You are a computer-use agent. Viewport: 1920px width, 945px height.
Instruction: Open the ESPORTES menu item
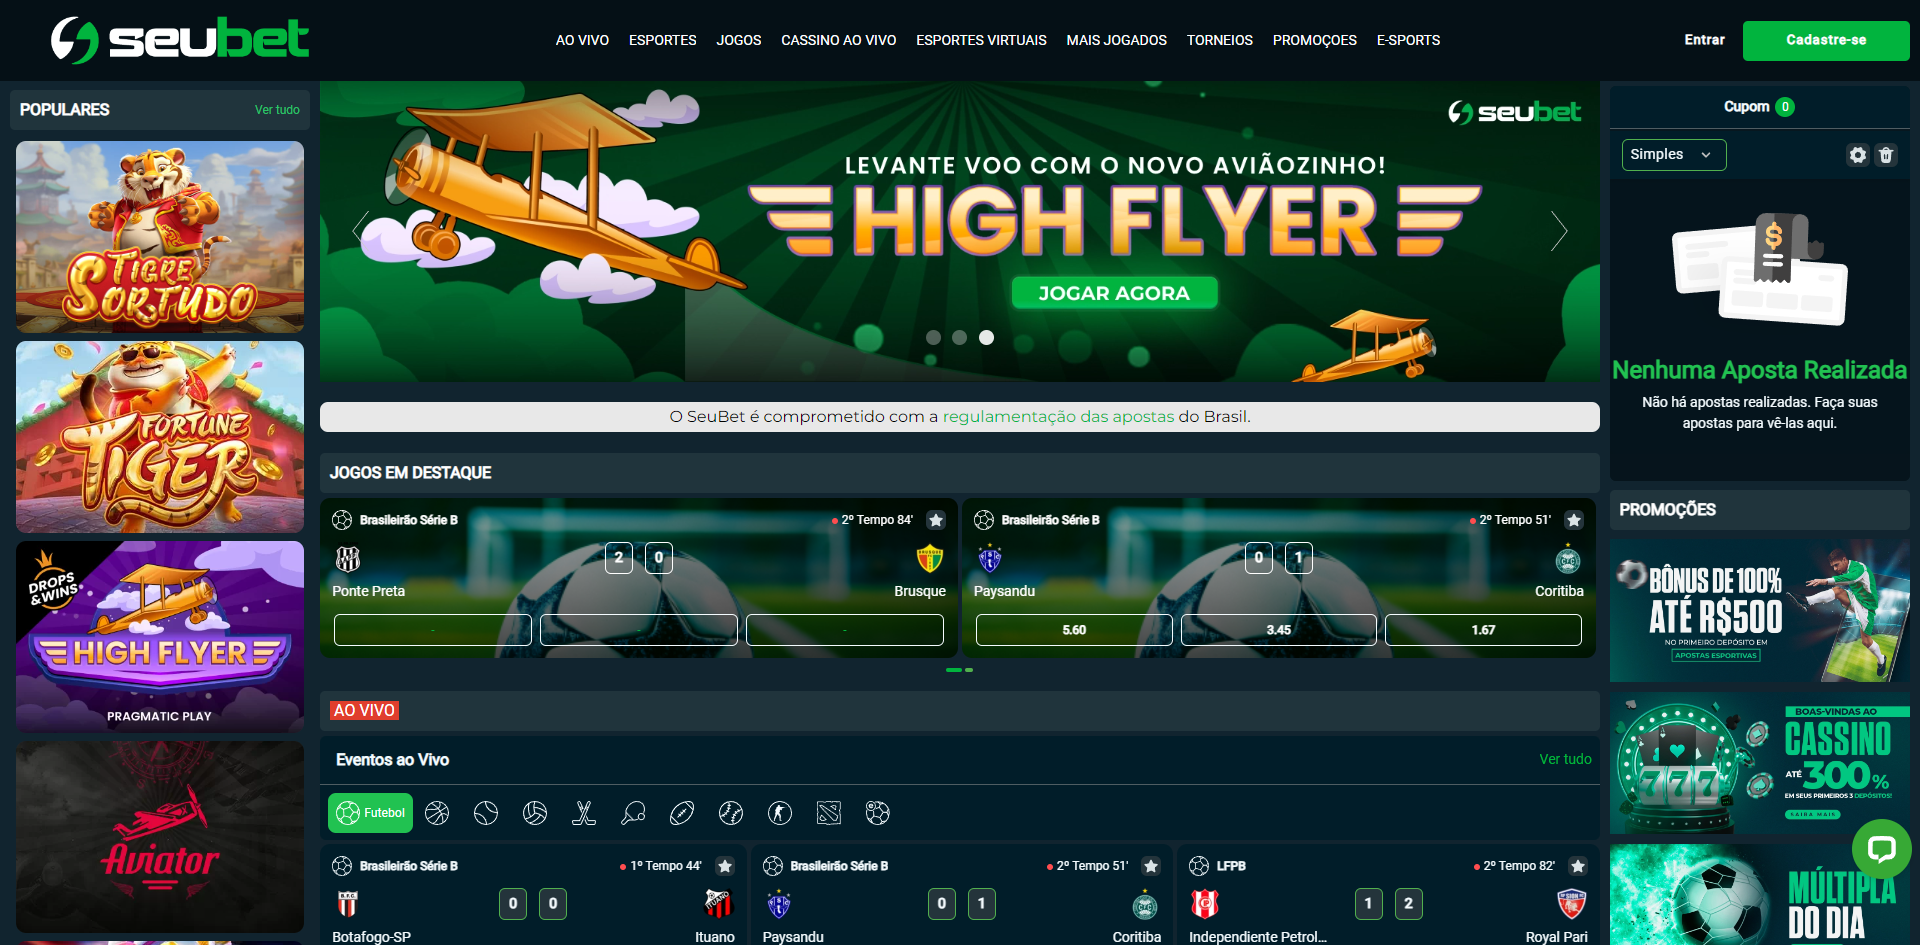[x=662, y=40]
